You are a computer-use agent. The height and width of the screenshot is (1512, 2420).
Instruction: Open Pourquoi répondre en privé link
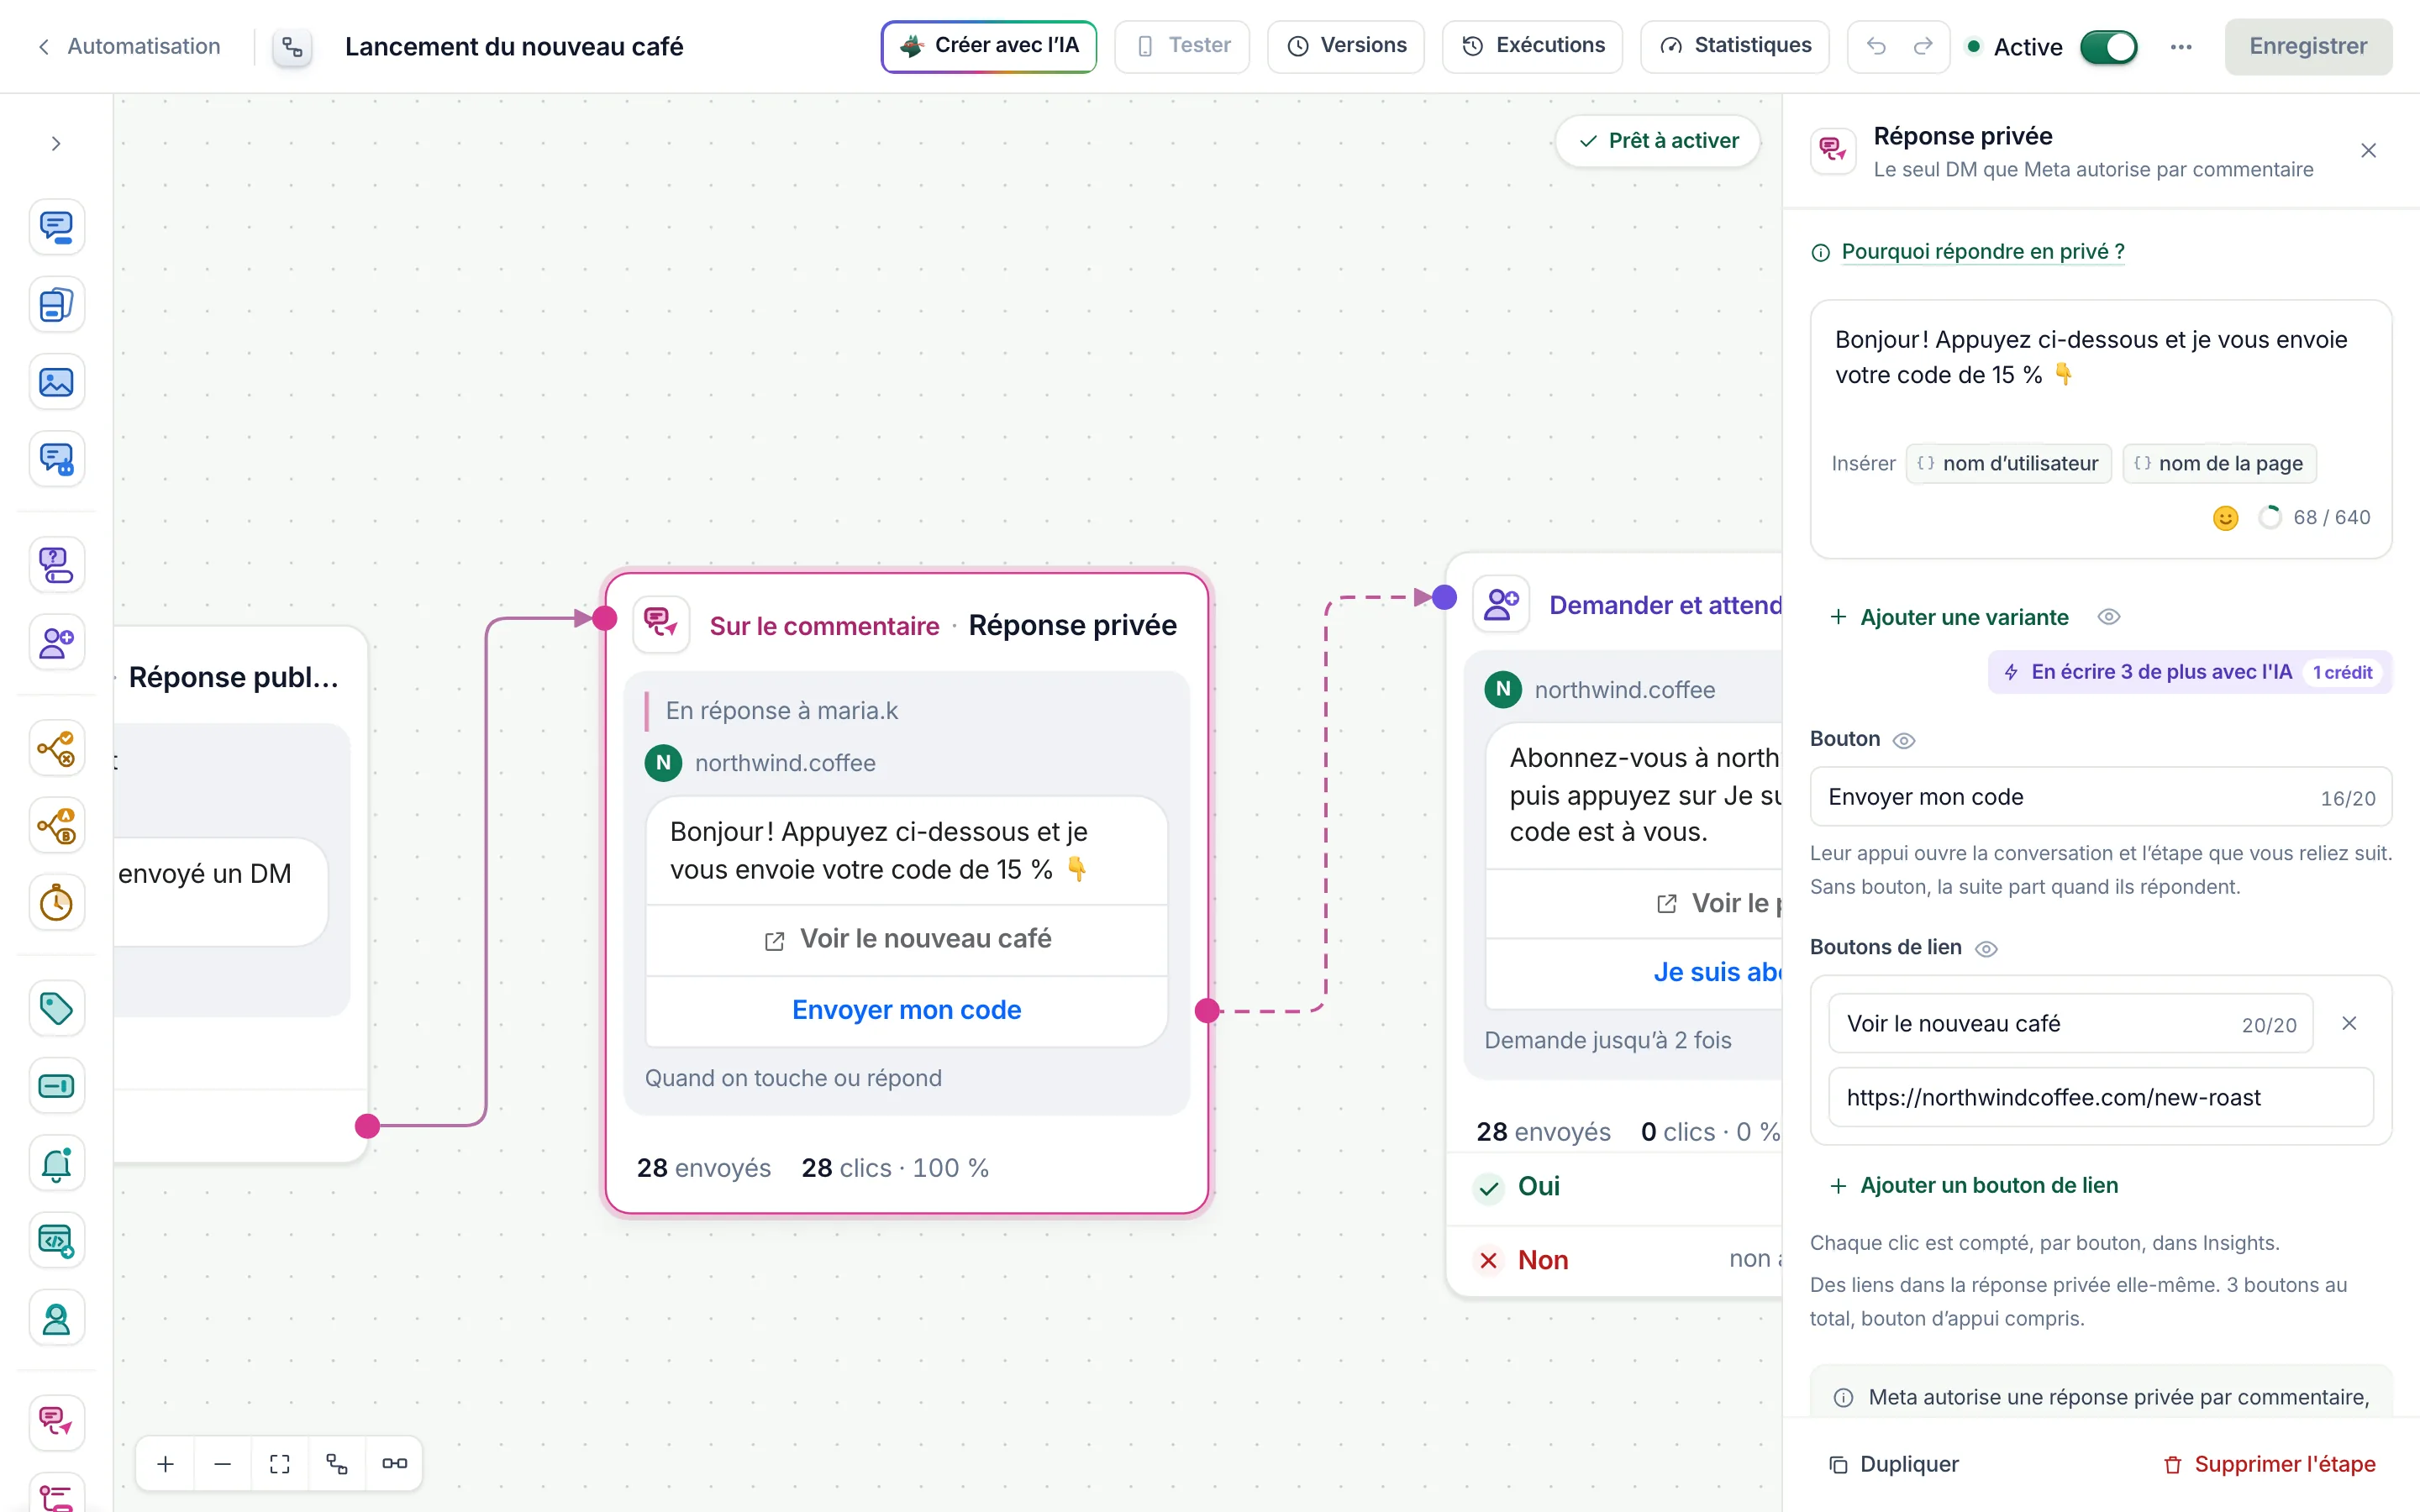1982,251
